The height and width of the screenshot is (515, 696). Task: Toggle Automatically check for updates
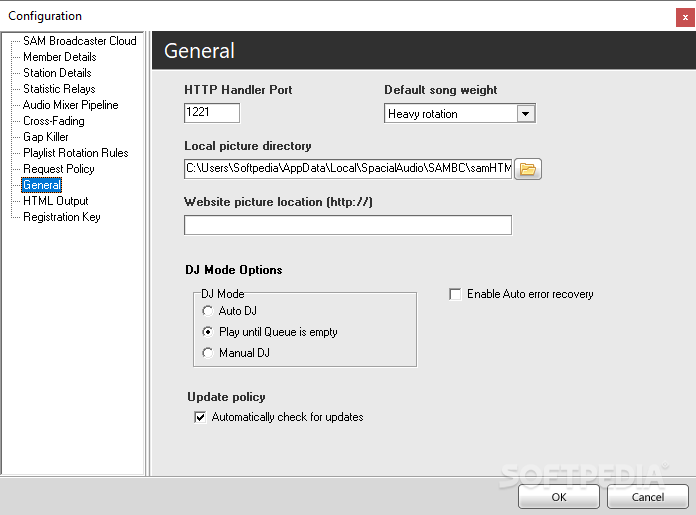[x=200, y=417]
